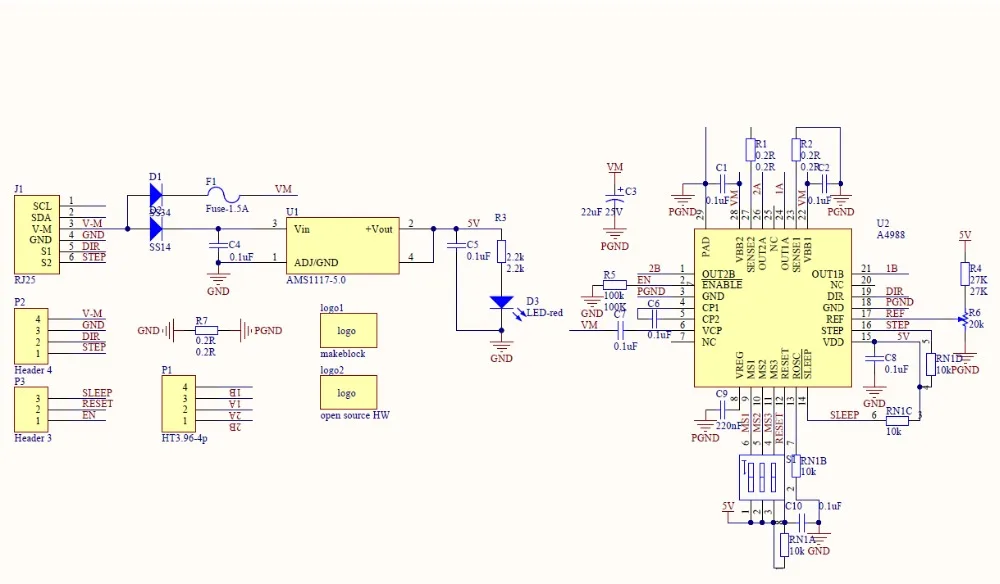Click the 'Vin' pin text on U1
Viewport: 1000px width, 584px height.
click(302, 229)
